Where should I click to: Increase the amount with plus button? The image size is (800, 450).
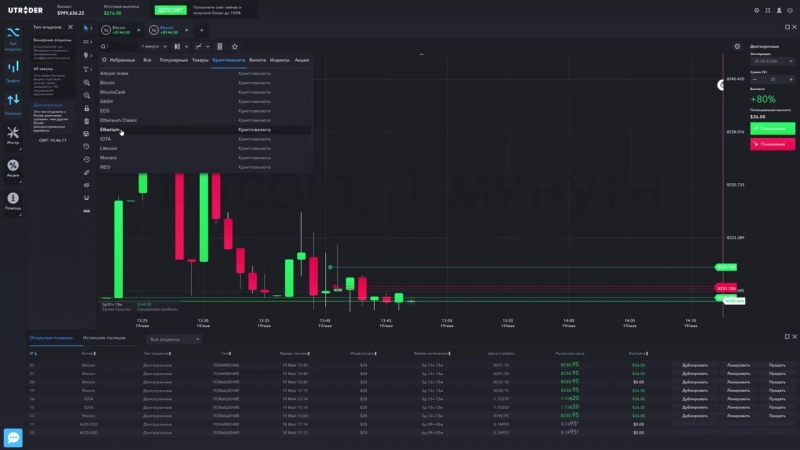click(791, 80)
